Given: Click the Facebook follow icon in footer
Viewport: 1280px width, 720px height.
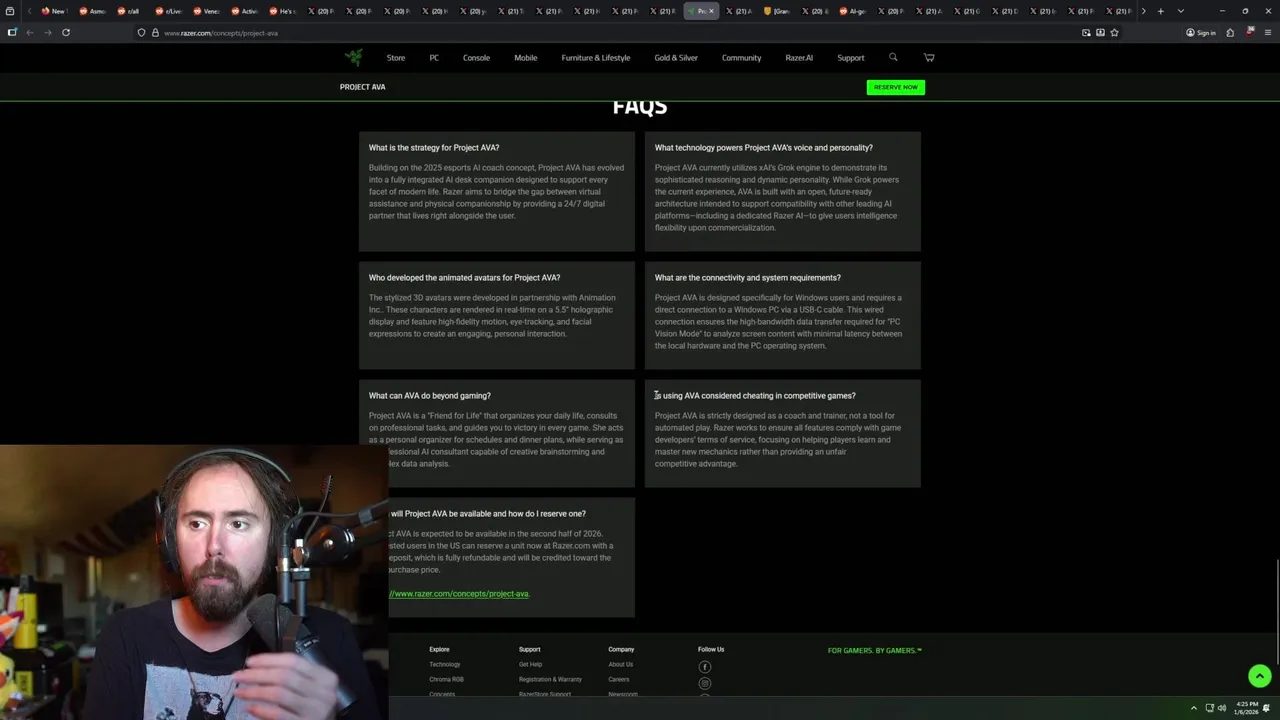Looking at the screenshot, I should click(705, 667).
